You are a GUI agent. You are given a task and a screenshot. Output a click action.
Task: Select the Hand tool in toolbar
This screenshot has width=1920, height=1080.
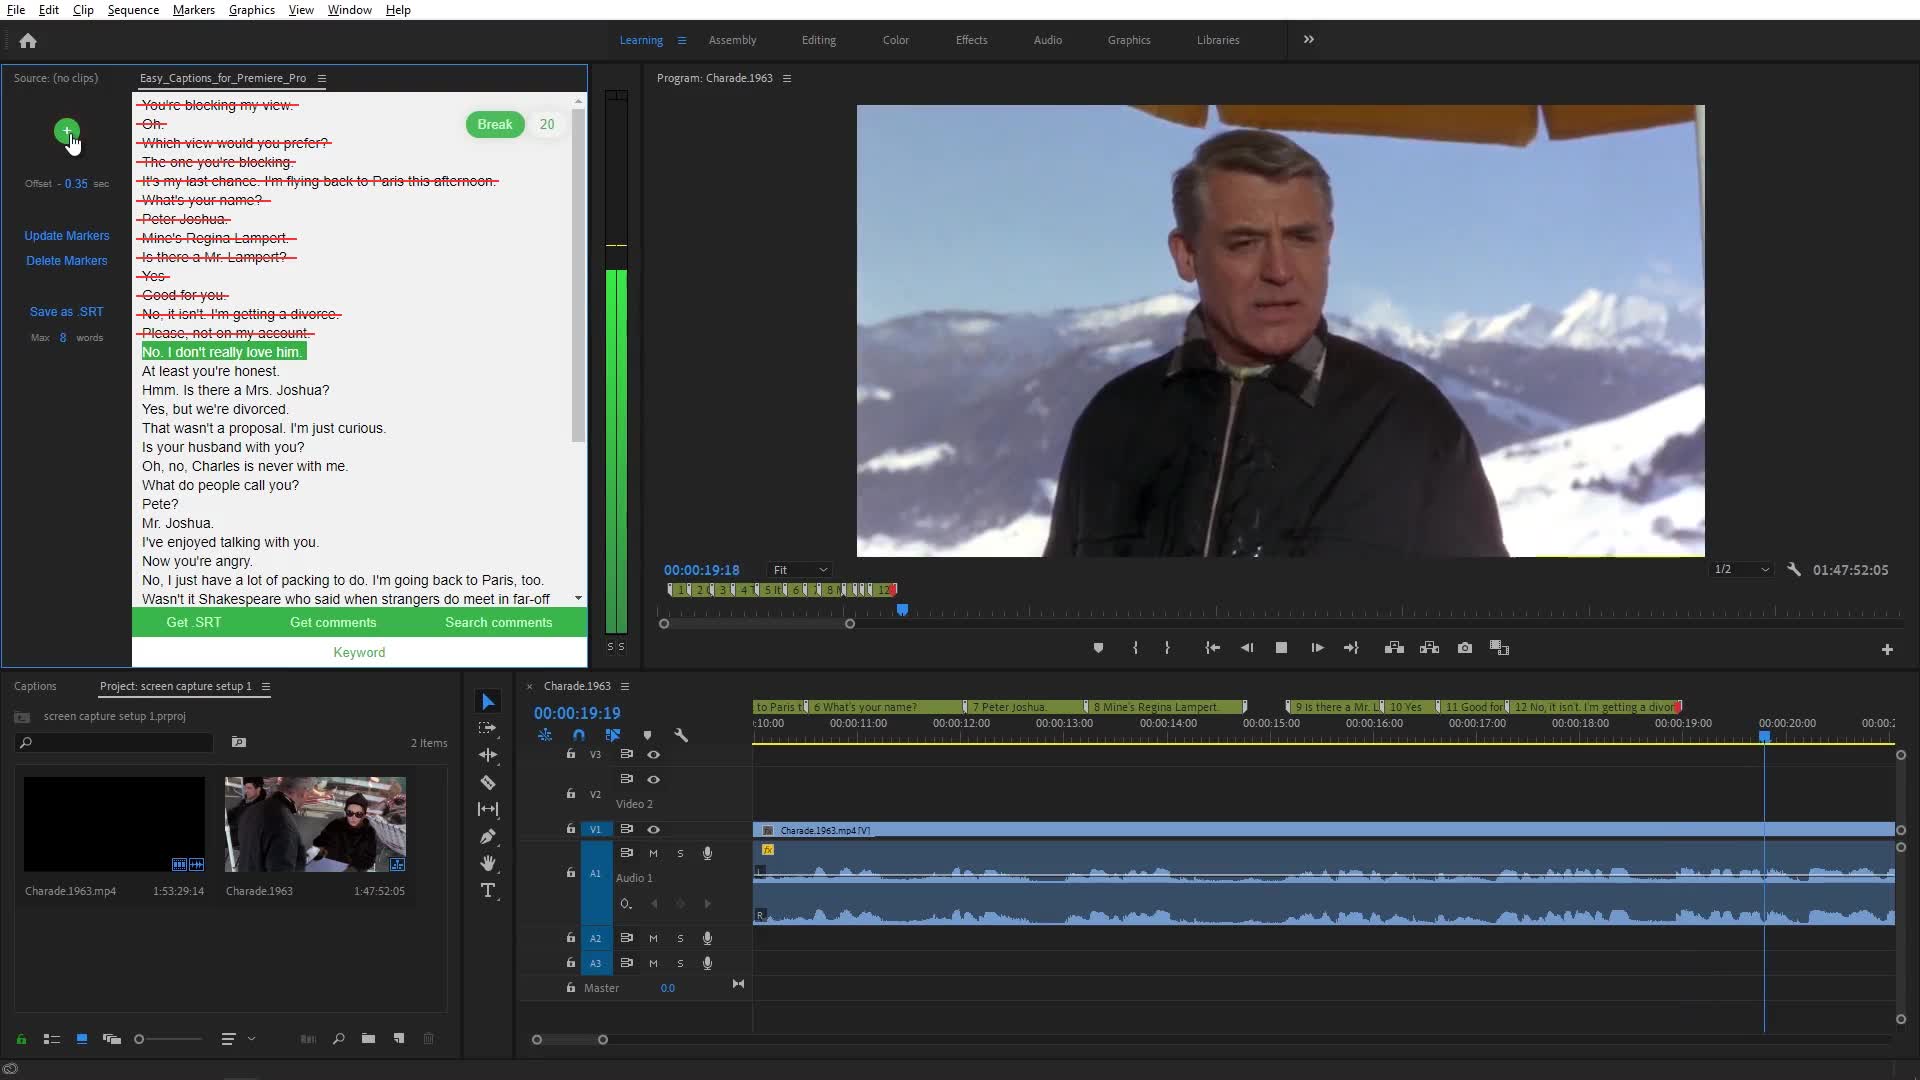click(489, 862)
